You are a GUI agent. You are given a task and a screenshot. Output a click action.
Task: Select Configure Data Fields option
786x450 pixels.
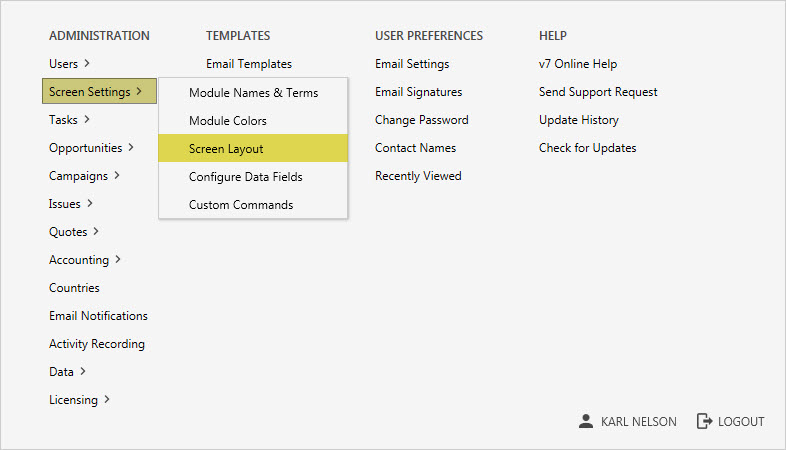coord(245,177)
